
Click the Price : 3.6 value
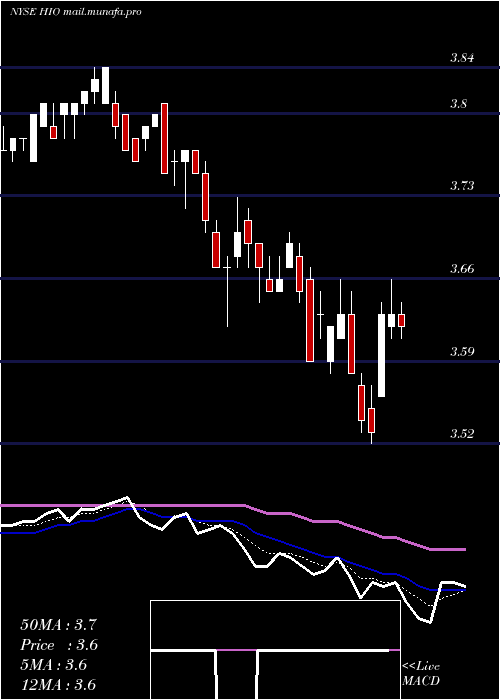point(58,645)
